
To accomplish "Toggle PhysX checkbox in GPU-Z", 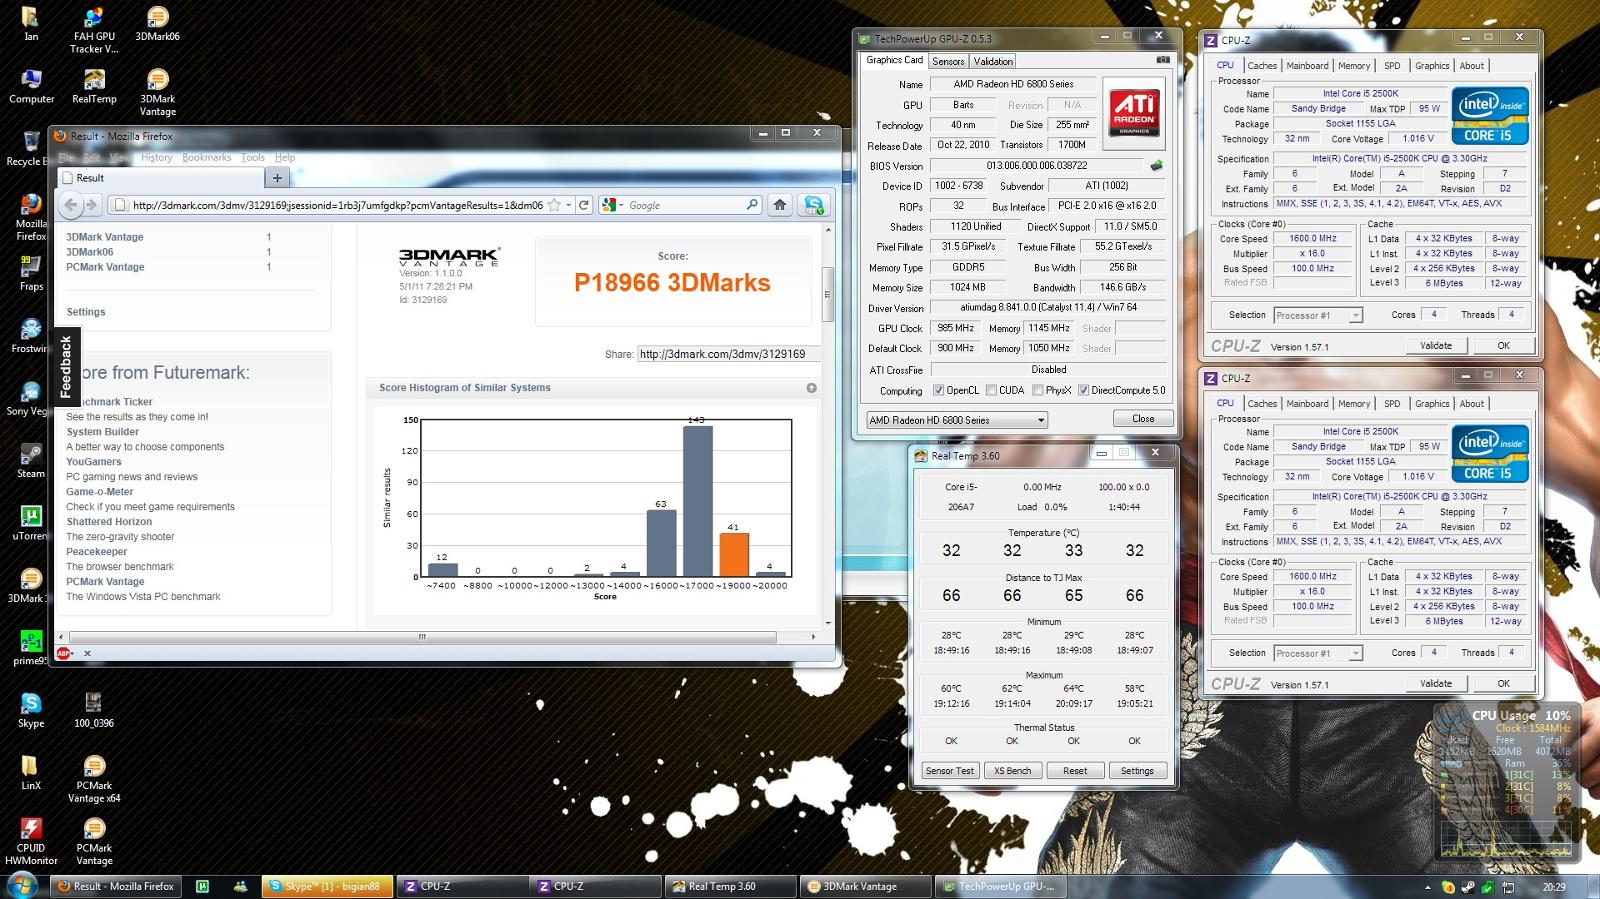I will [1038, 390].
